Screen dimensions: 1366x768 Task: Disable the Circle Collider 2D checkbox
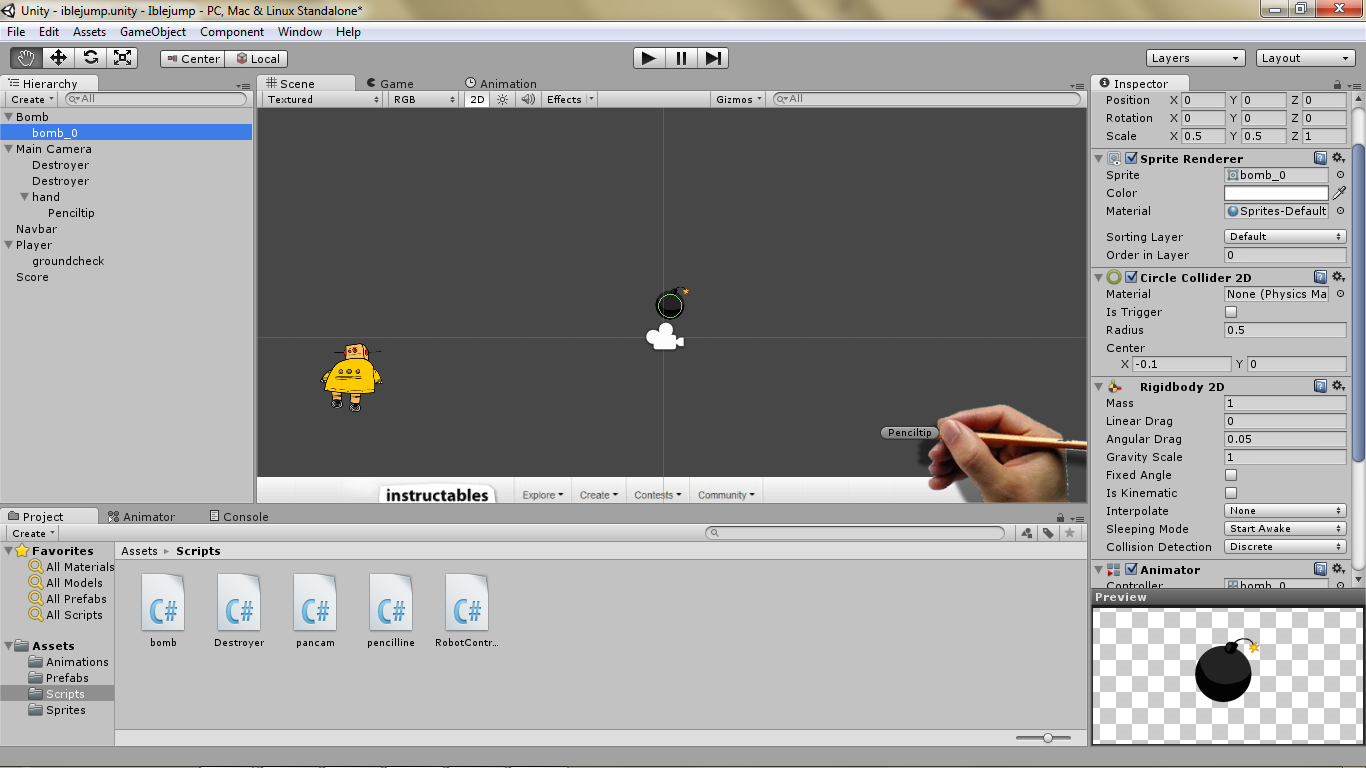click(1131, 277)
